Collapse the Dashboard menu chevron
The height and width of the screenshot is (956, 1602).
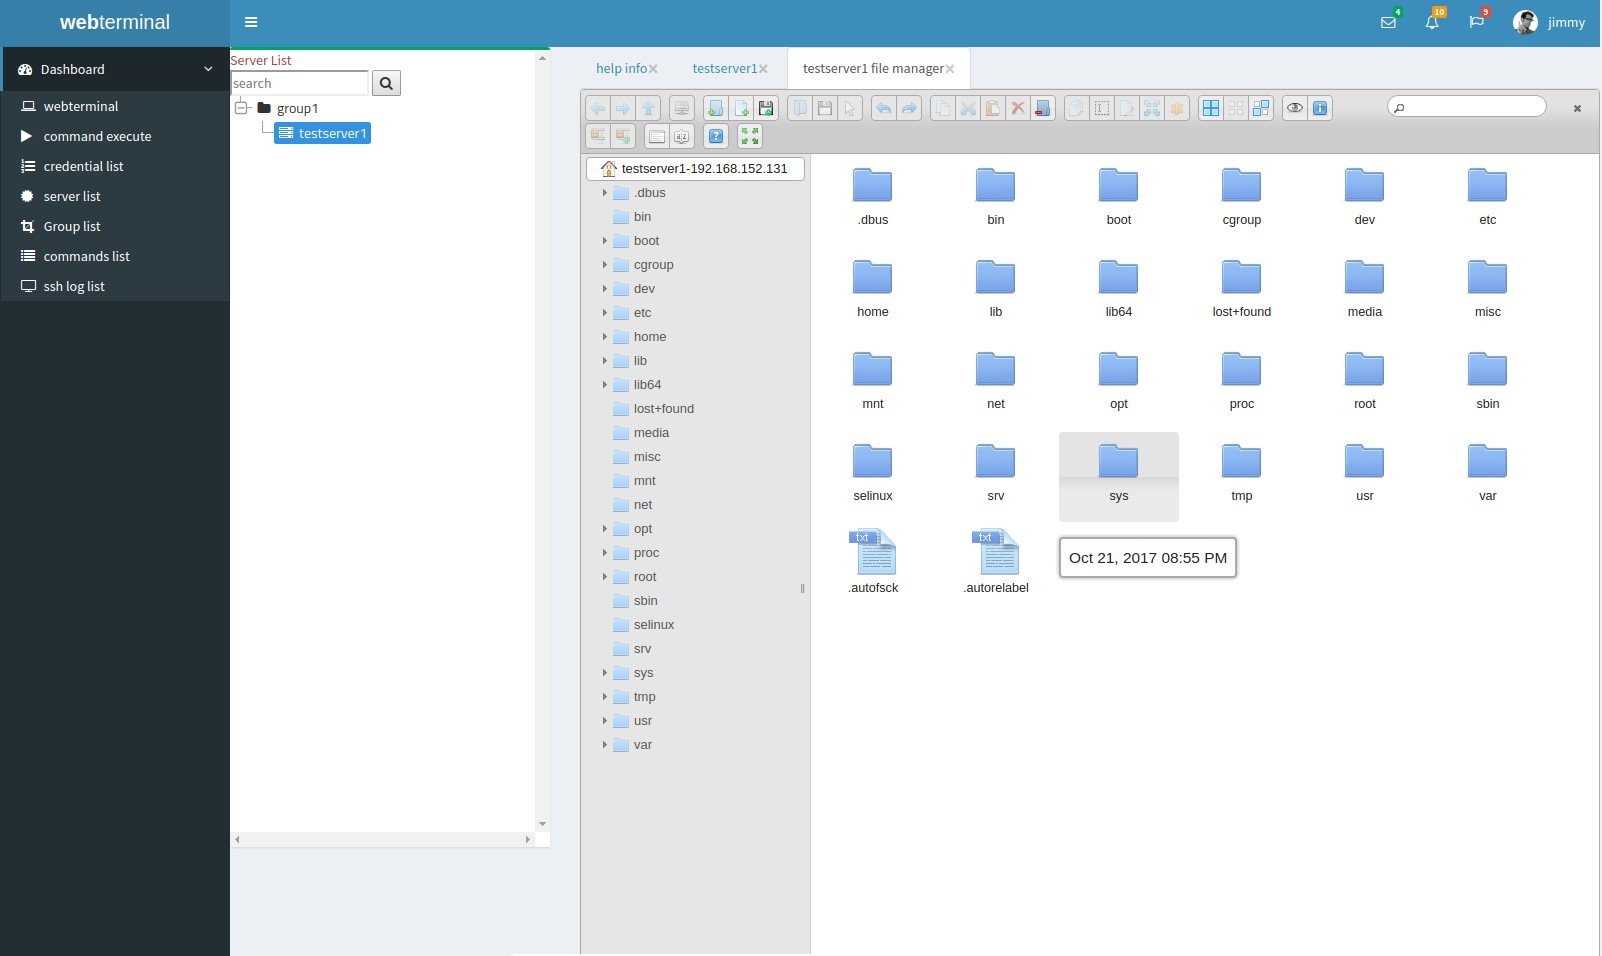tap(208, 69)
